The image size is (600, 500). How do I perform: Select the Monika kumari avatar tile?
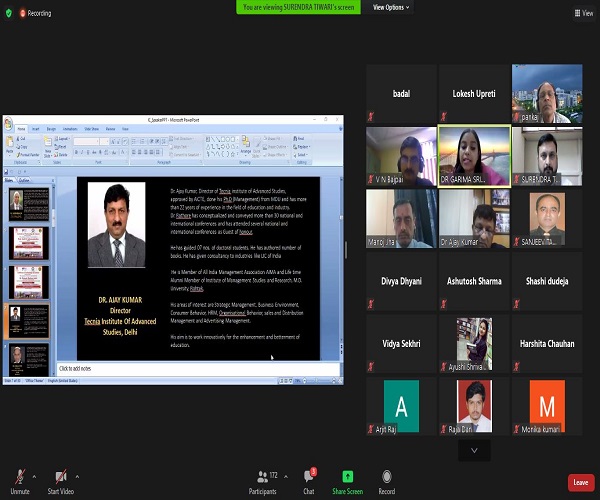(547, 406)
